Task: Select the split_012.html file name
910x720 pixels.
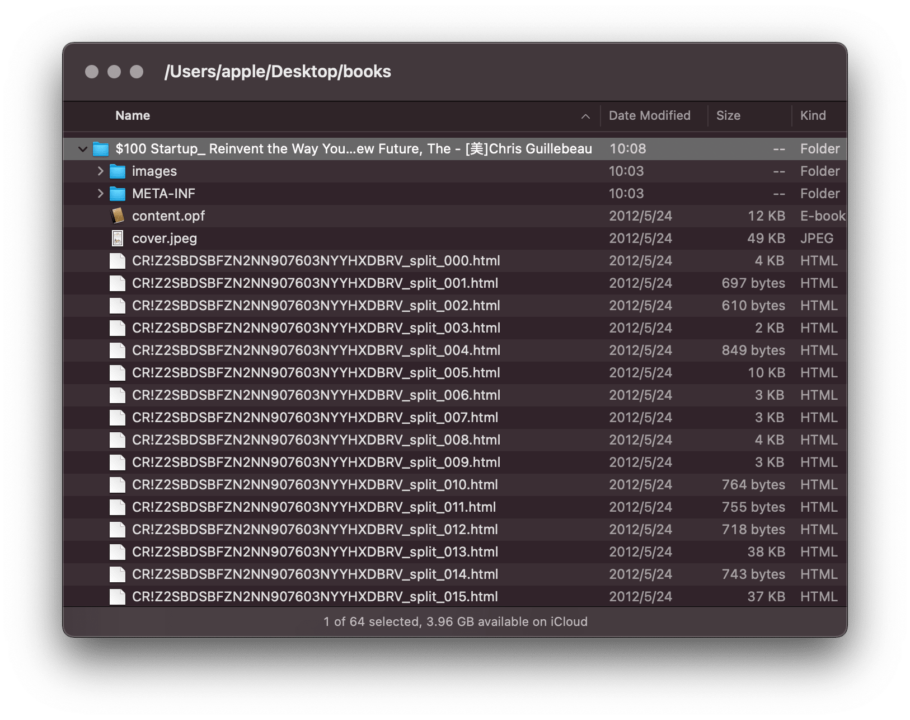Action: coord(315,529)
